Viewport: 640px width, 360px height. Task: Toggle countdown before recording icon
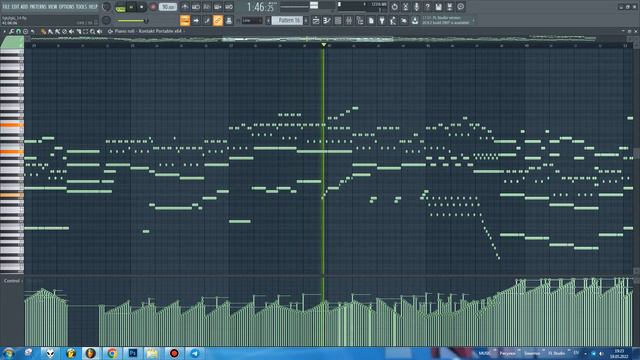pyautogui.click(x=207, y=7)
